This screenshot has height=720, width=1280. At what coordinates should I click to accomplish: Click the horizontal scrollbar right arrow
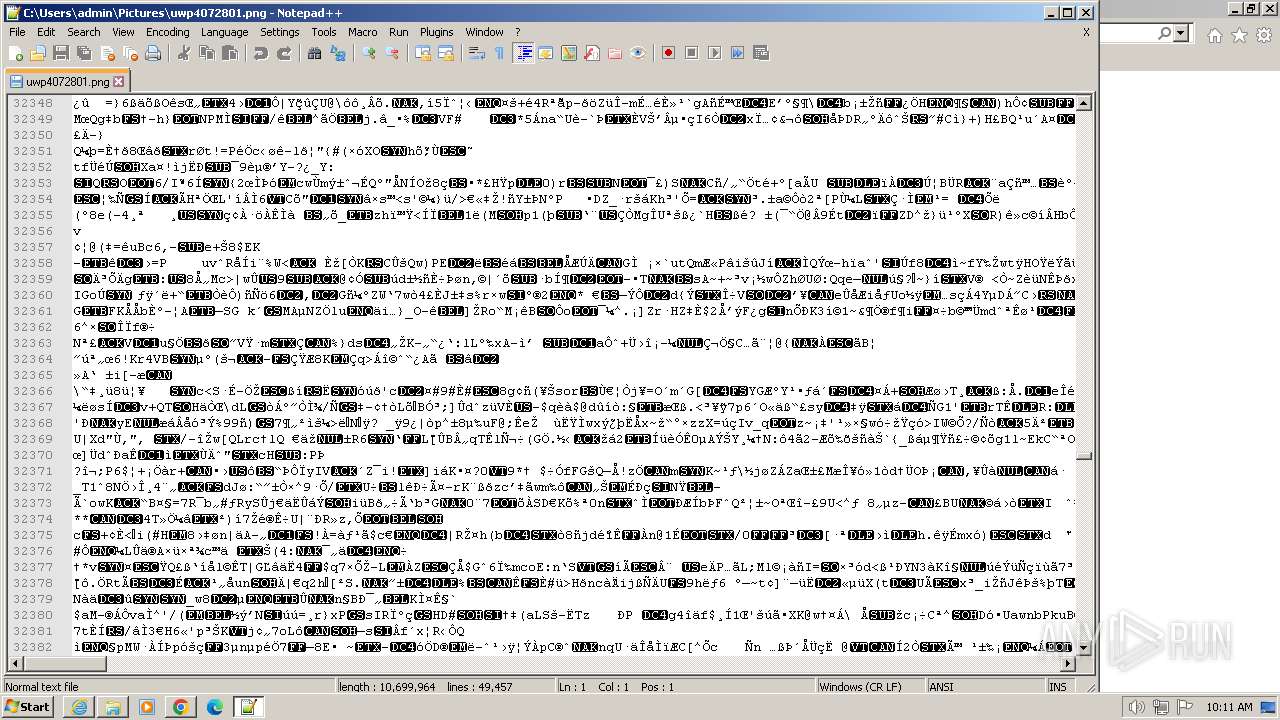coord(1067,663)
